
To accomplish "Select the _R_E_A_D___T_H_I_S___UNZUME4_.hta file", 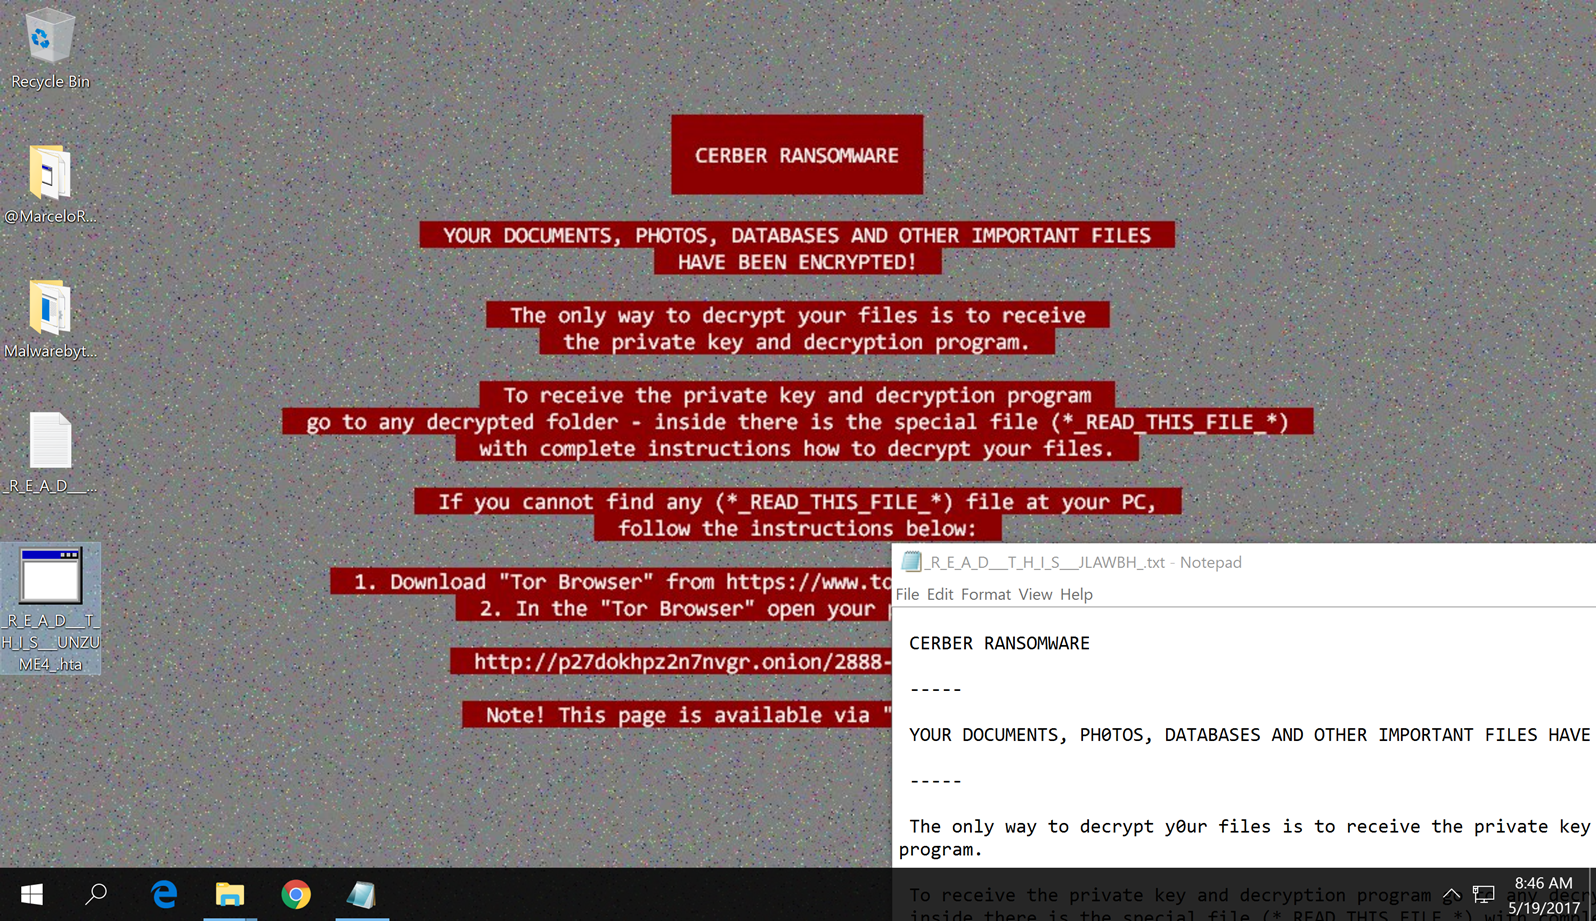I will point(51,608).
